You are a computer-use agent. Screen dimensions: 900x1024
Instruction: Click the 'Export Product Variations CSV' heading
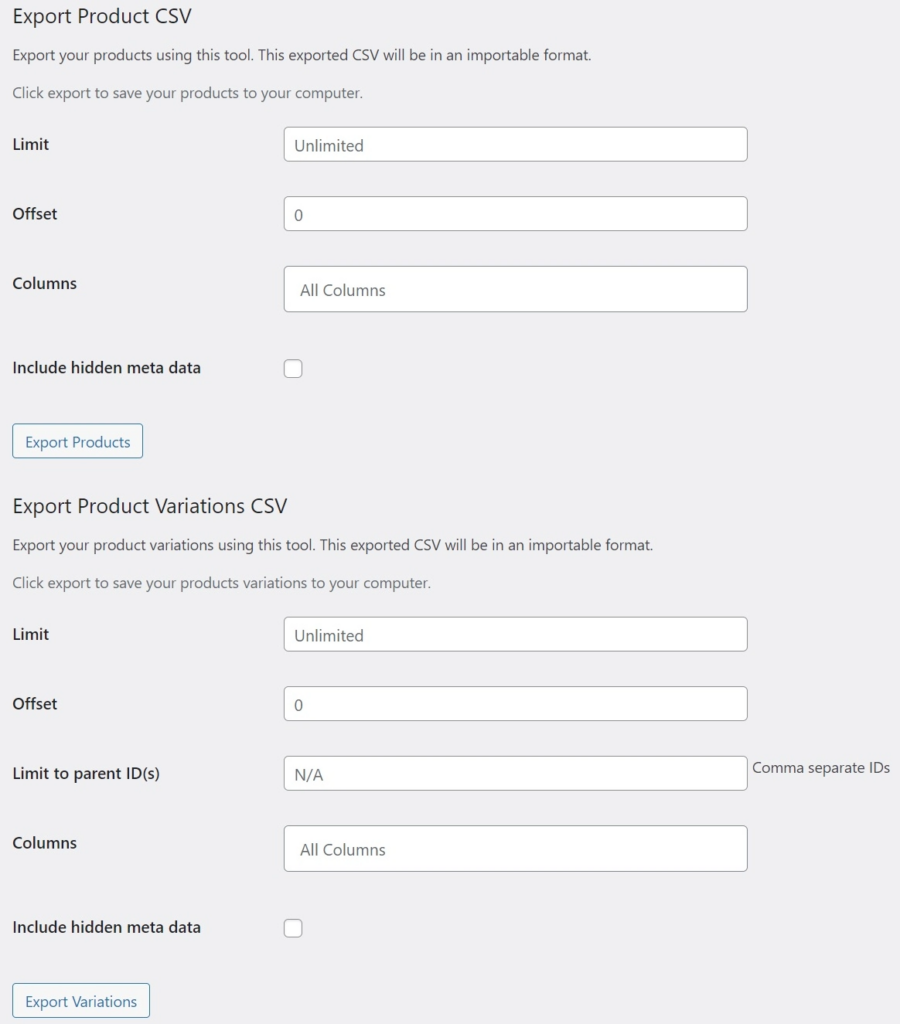point(150,506)
